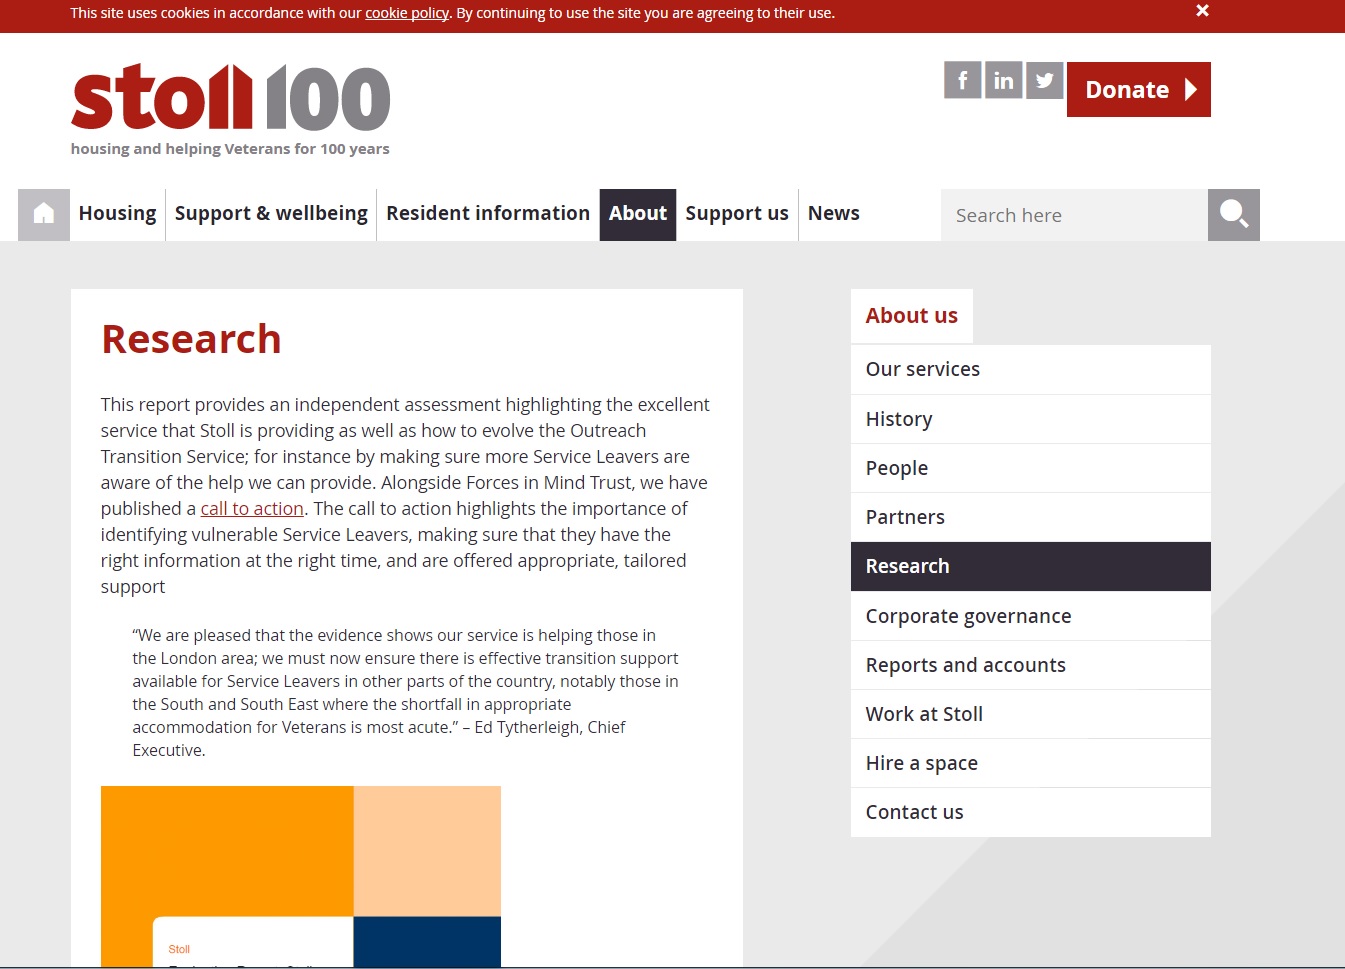Image resolution: width=1345 pixels, height=969 pixels.
Task: Click the home icon in navigation
Action: tap(44, 214)
